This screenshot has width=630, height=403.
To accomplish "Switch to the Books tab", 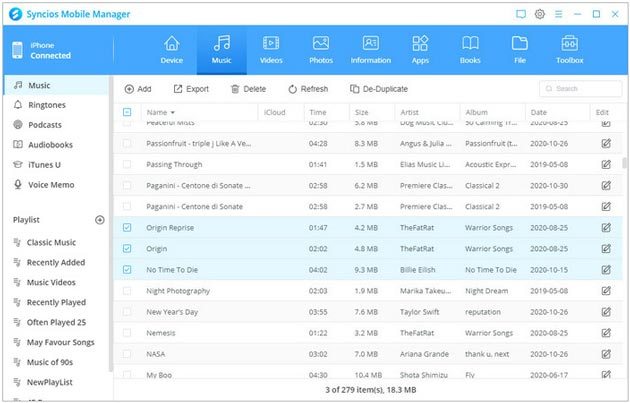I will [470, 50].
